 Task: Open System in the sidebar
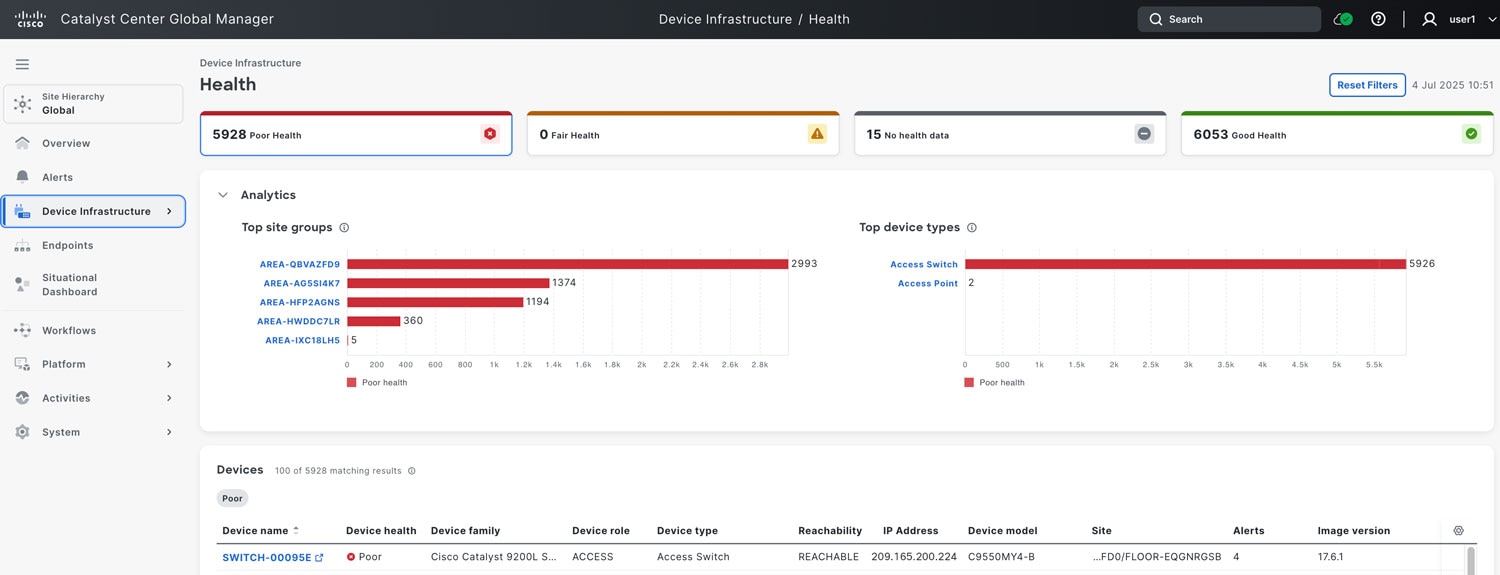pyautogui.click(x=61, y=432)
